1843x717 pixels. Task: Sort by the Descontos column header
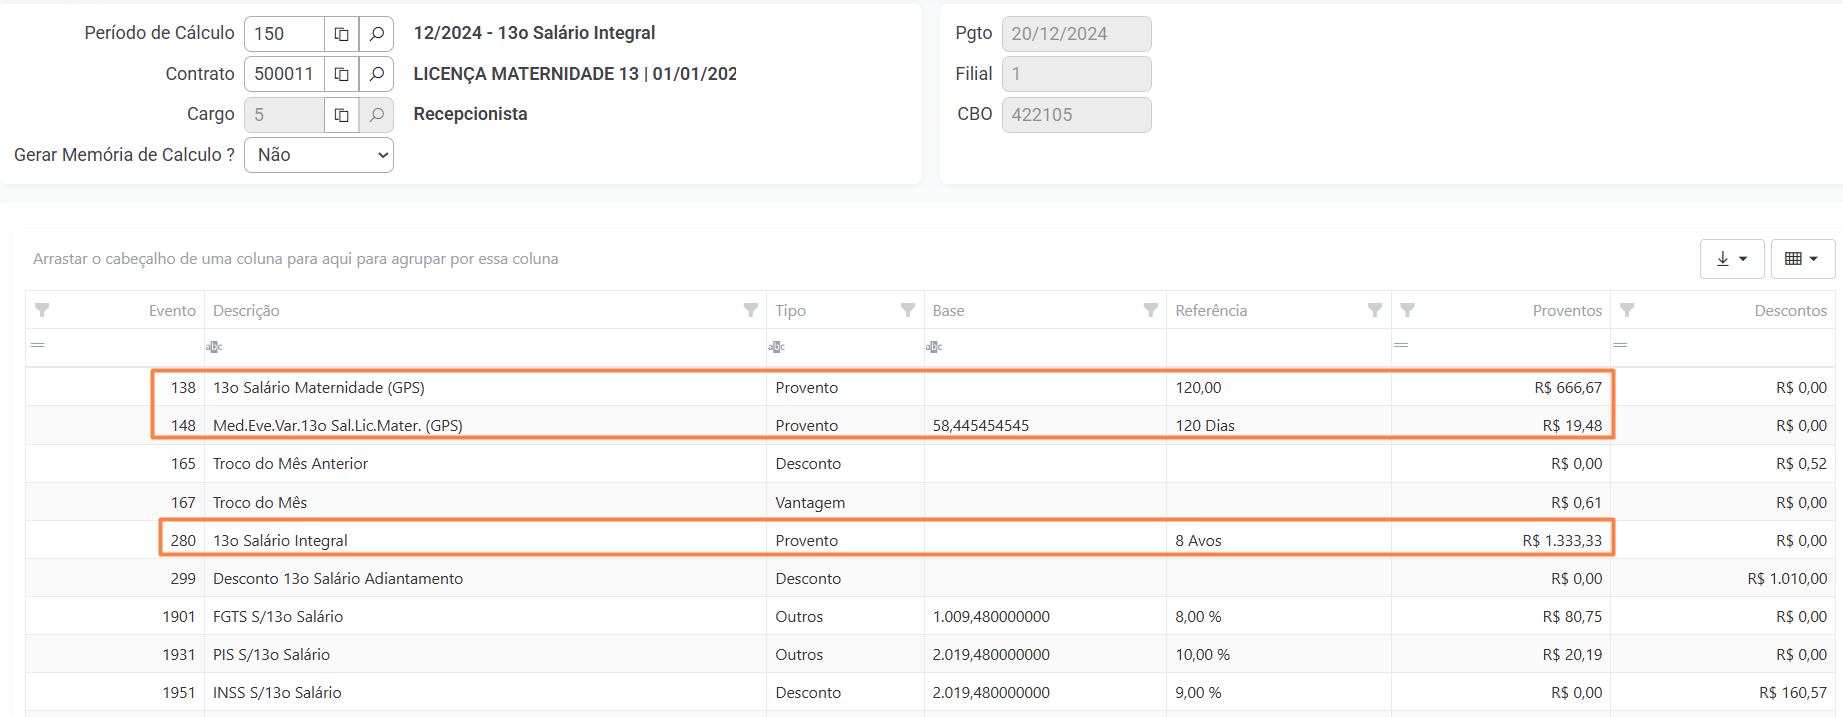coord(1790,311)
